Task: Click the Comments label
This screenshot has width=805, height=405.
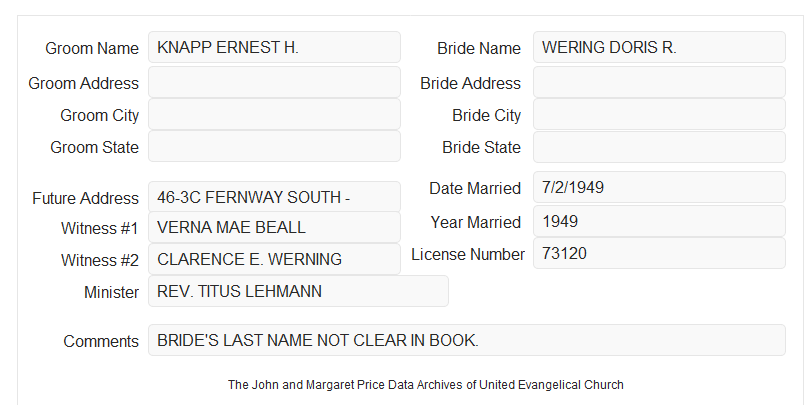Action: point(101,341)
